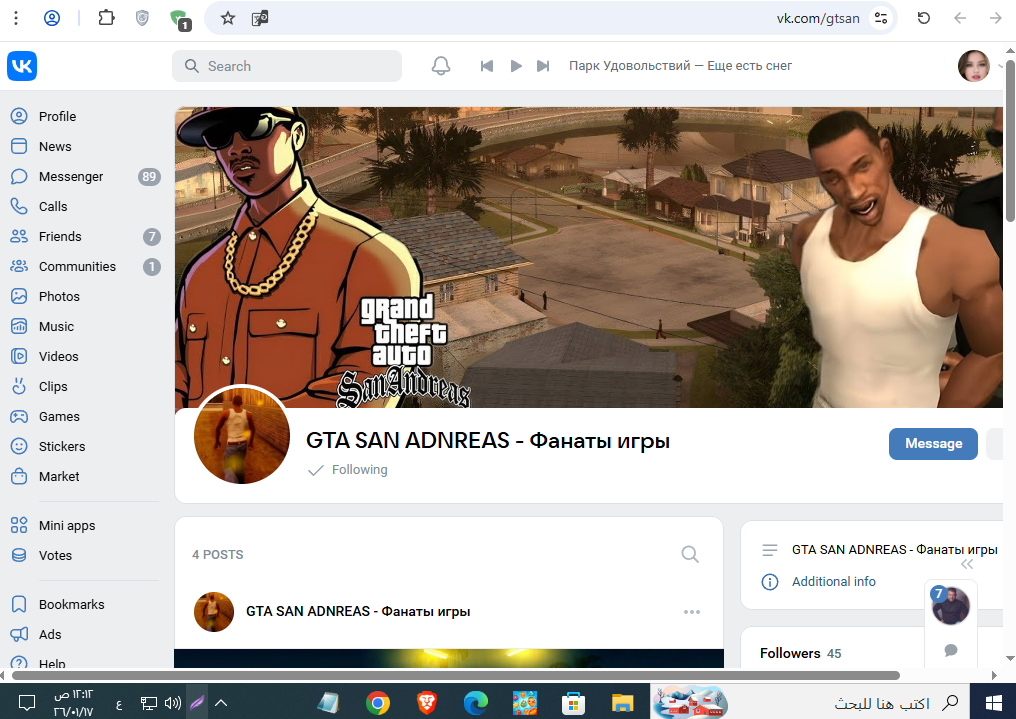1016x719 pixels.
Task: Open File Explorer from the taskbar
Action: [622, 703]
